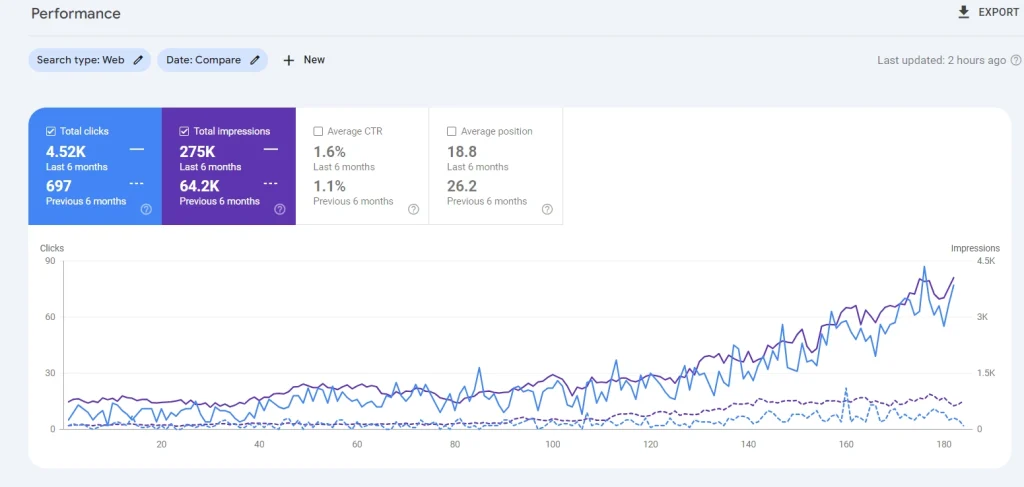Open the Search type: Web filter chip
Viewport: 1024px width, 487px height.
click(89, 60)
